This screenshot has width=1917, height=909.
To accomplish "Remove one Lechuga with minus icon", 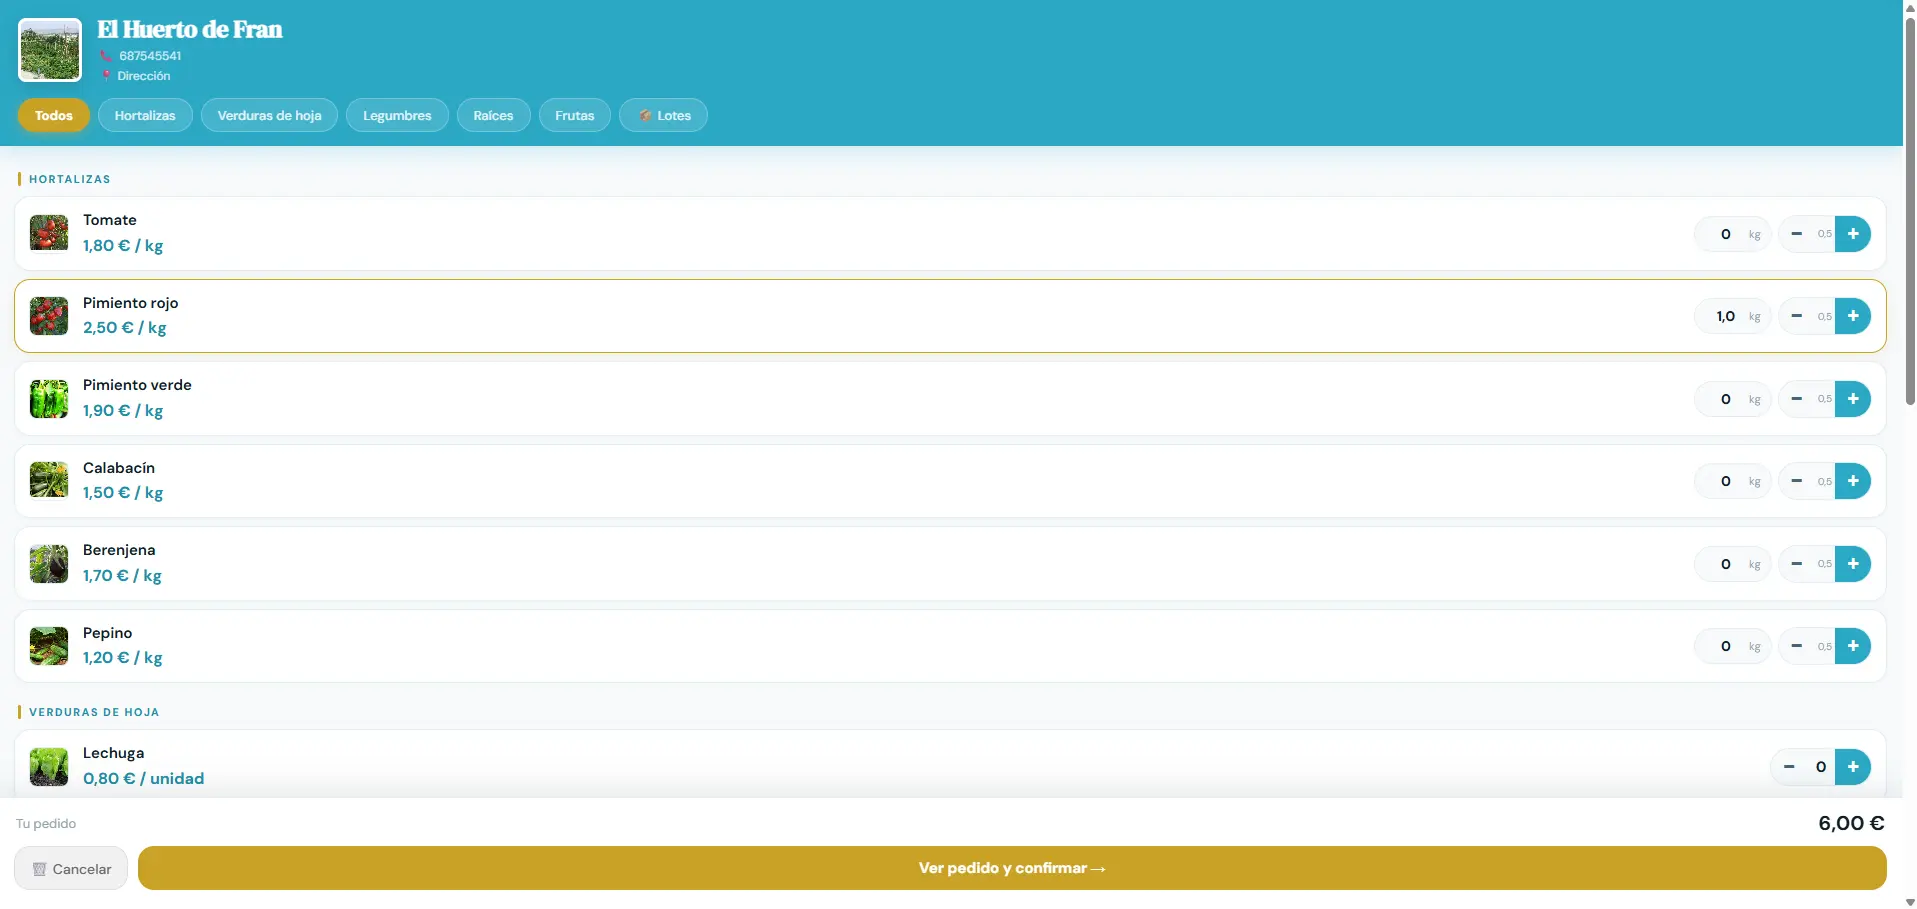I will click(x=1789, y=767).
